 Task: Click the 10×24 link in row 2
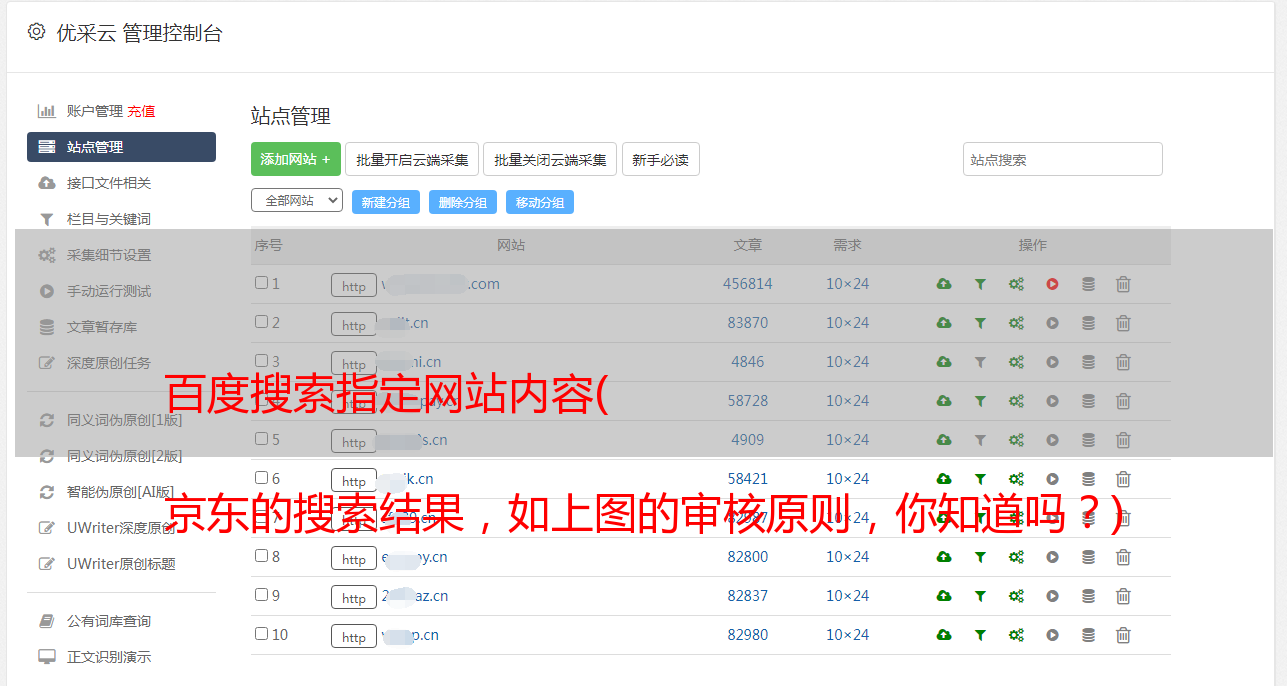(x=847, y=323)
